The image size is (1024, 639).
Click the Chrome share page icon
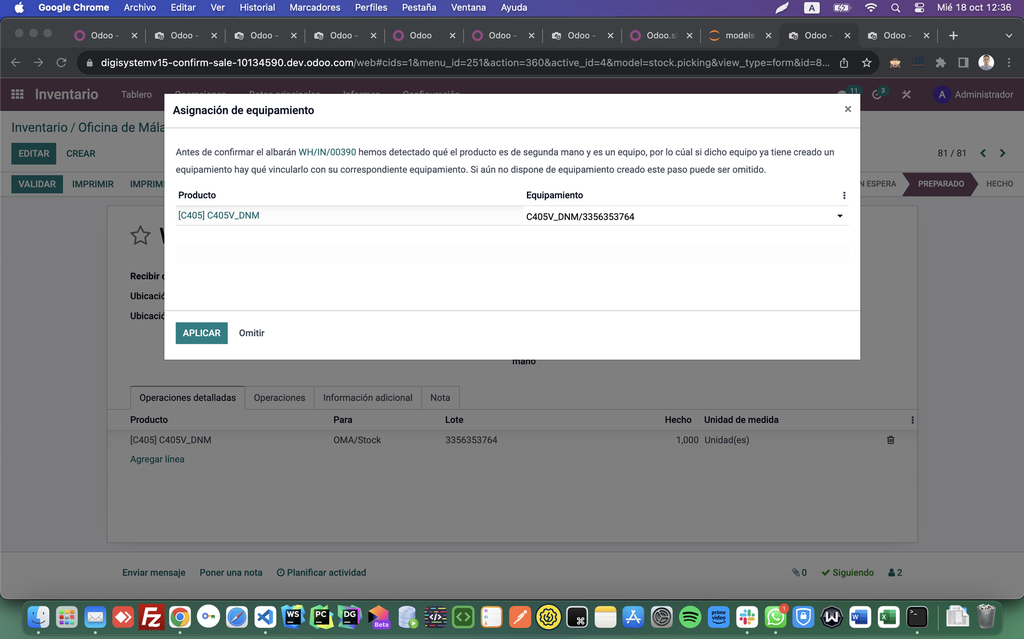[844, 63]
